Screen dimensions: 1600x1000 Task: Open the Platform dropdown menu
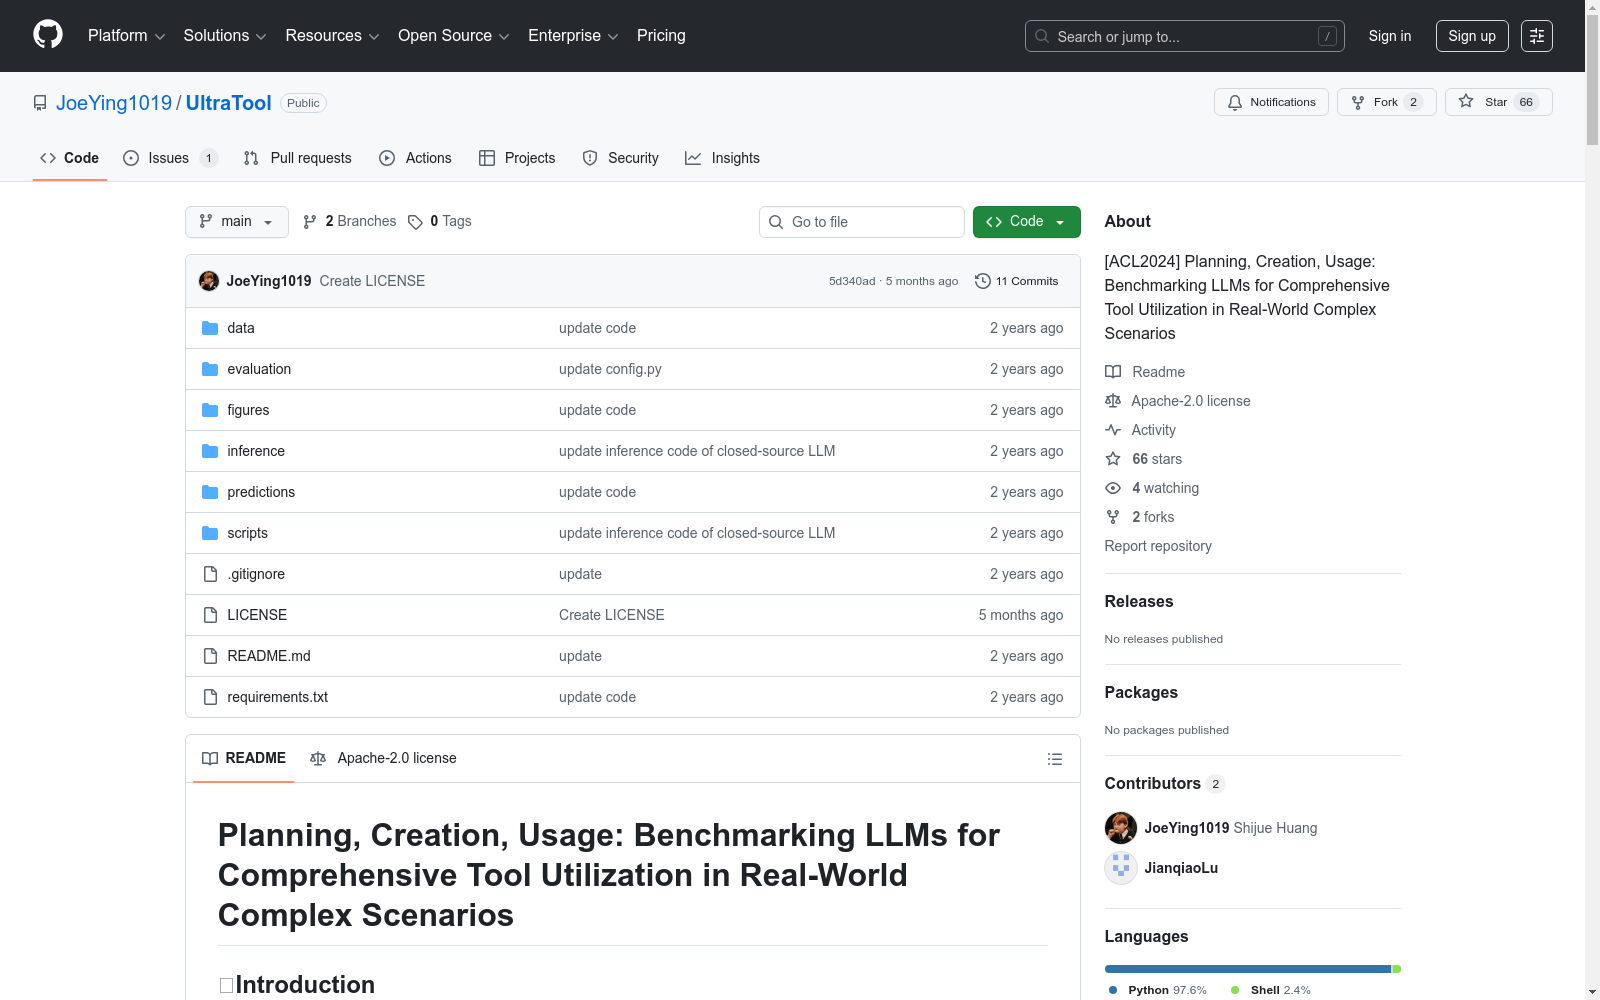tap(126, 36)
